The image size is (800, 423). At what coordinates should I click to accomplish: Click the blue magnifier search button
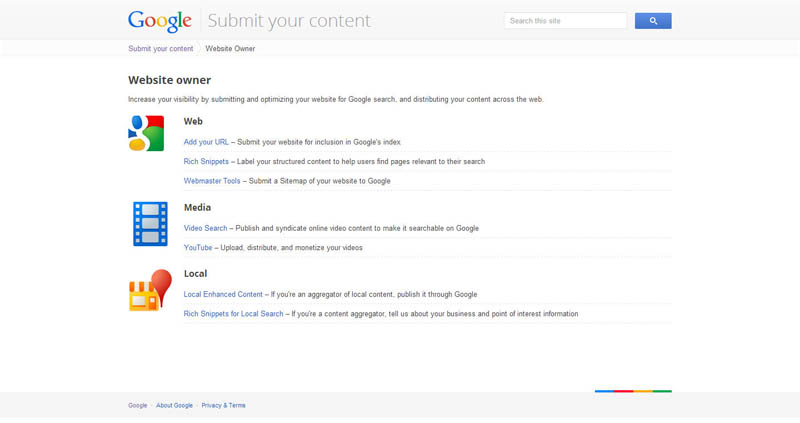(x=653, y=21)
